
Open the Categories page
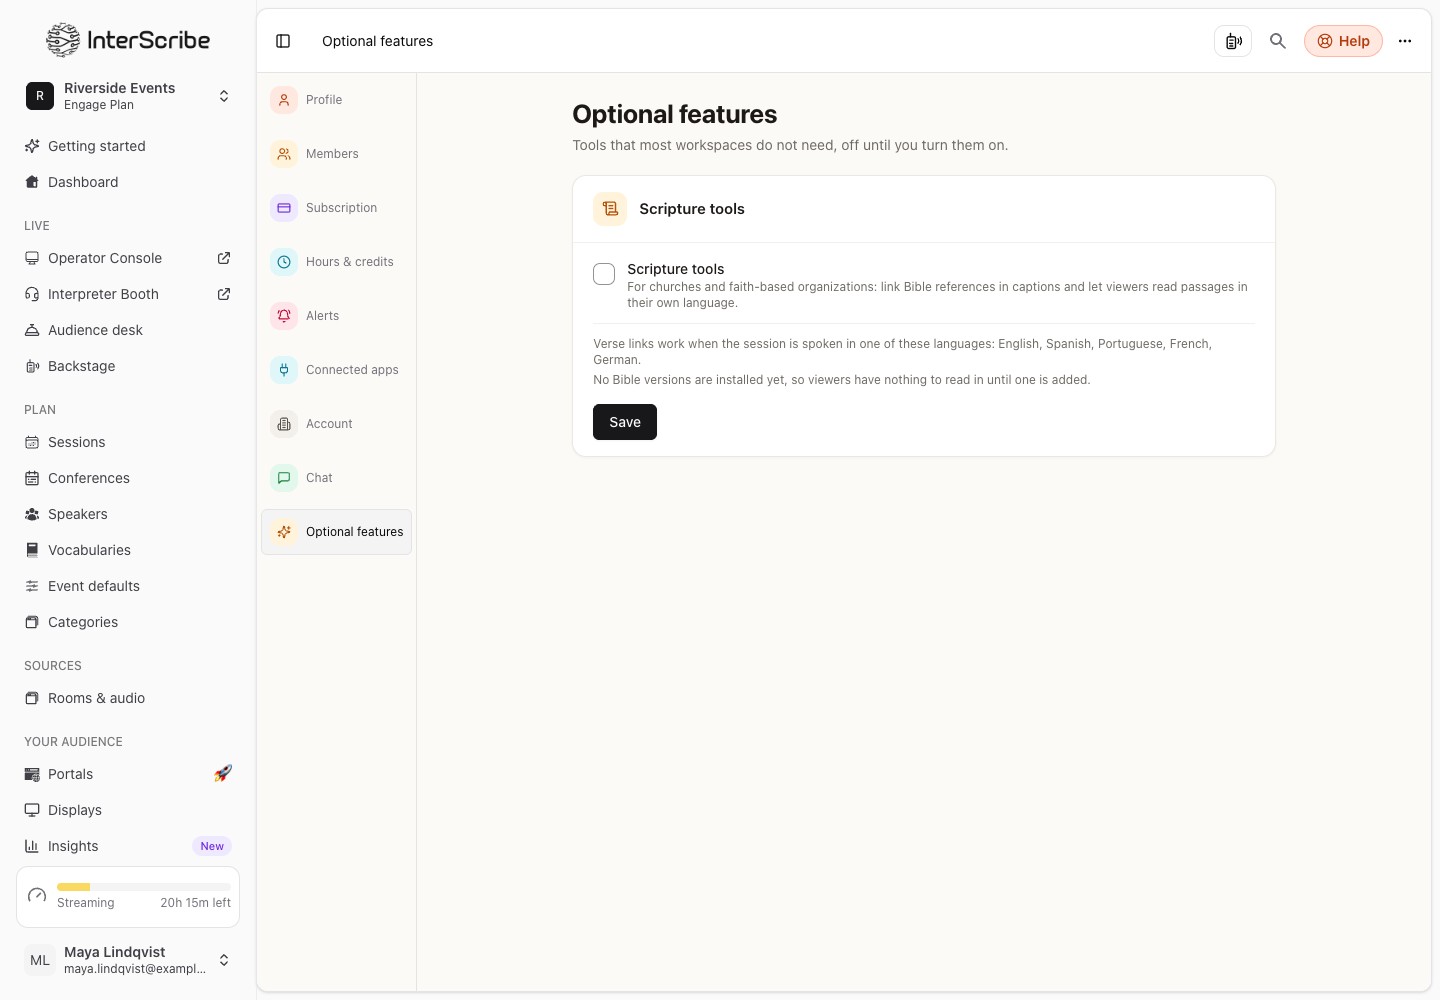pyautogui.click(x=128, y=622)
